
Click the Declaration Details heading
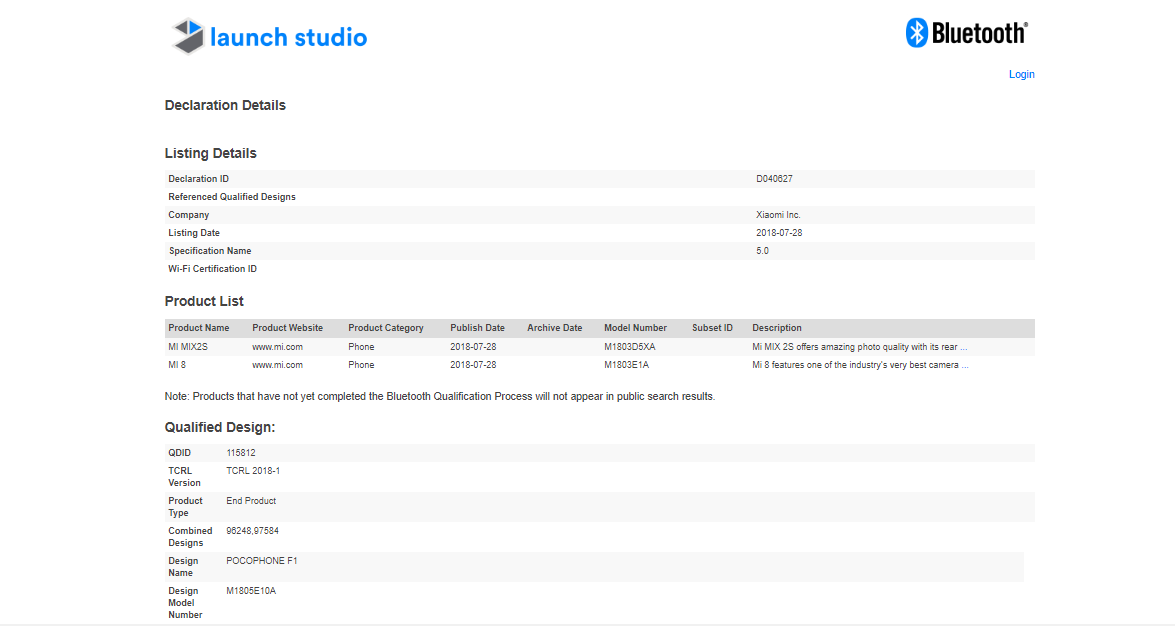225,106
